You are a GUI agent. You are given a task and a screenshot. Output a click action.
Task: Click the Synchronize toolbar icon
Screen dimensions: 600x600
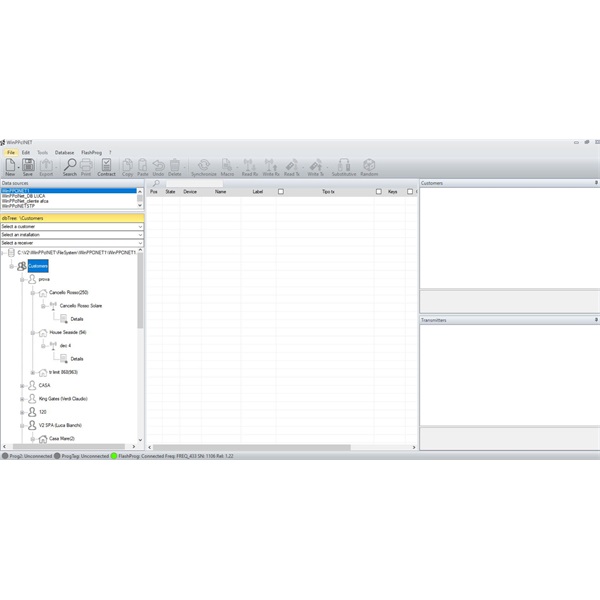click(x=203, y=165)
